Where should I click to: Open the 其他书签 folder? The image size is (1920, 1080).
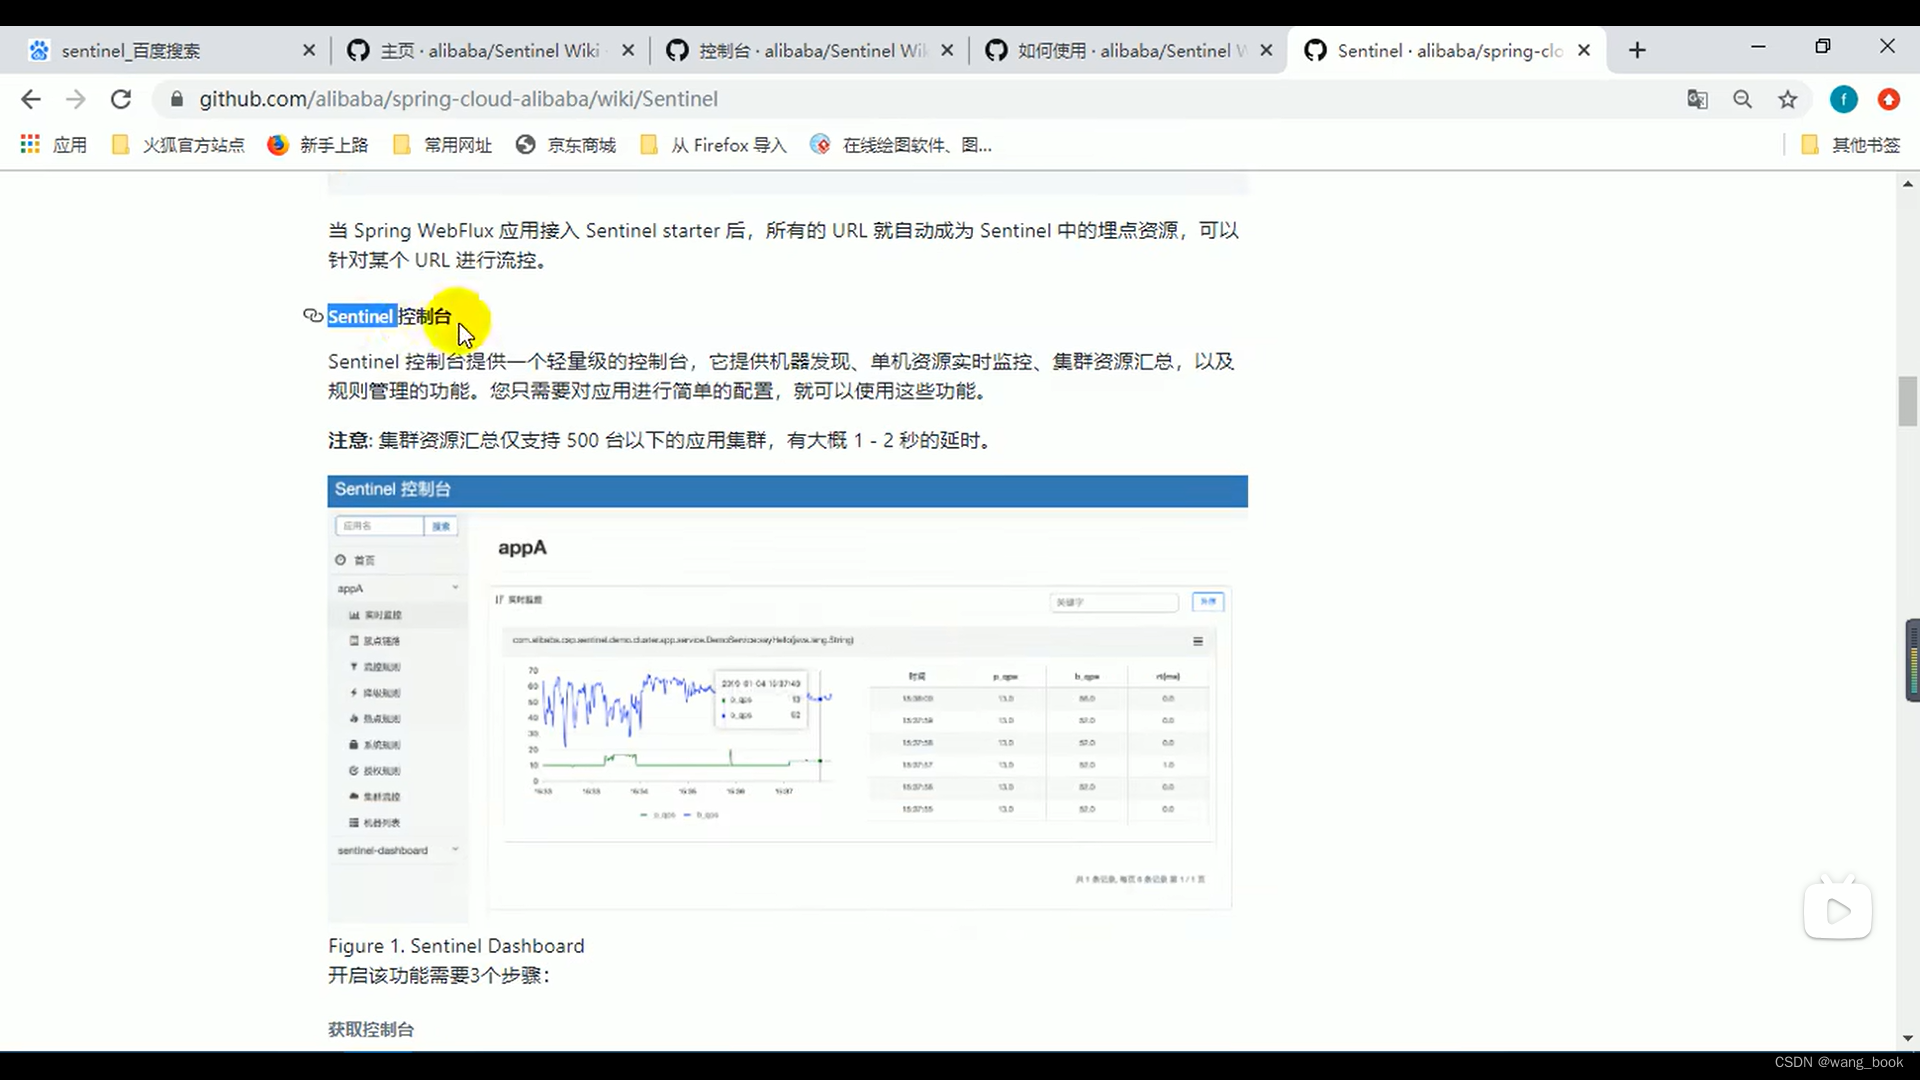[x=1851, y=145]
